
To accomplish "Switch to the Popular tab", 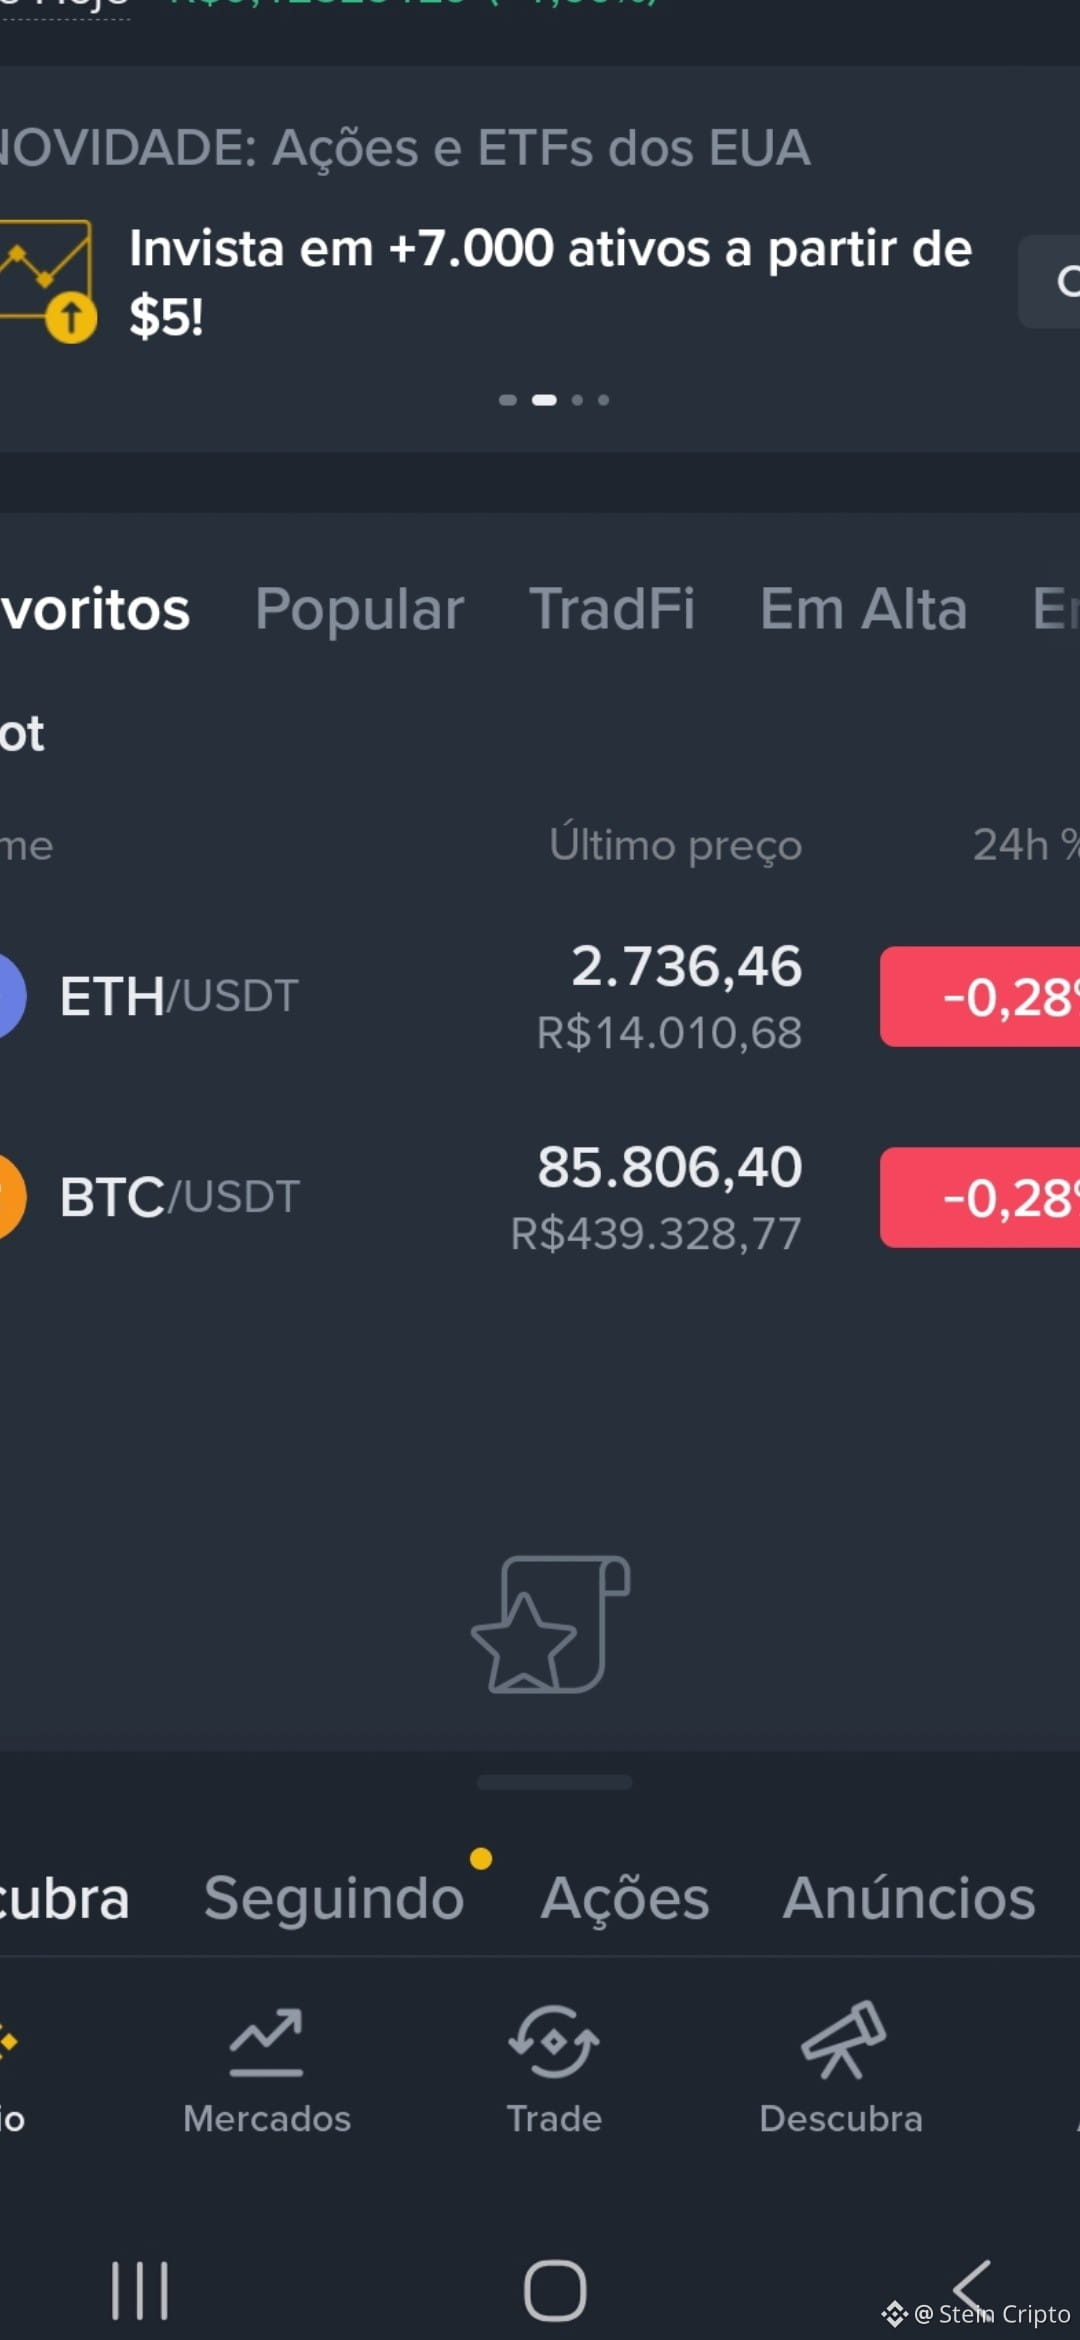I will (359, 608).
